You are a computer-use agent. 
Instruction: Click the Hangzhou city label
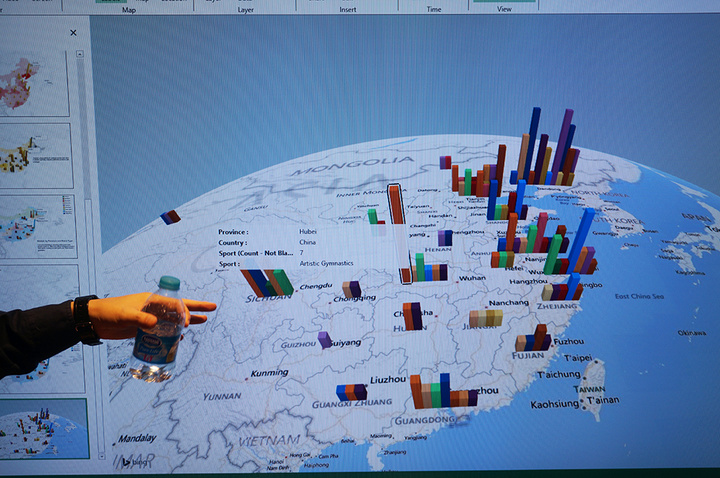pyautogui.click(x=529, y=281)
